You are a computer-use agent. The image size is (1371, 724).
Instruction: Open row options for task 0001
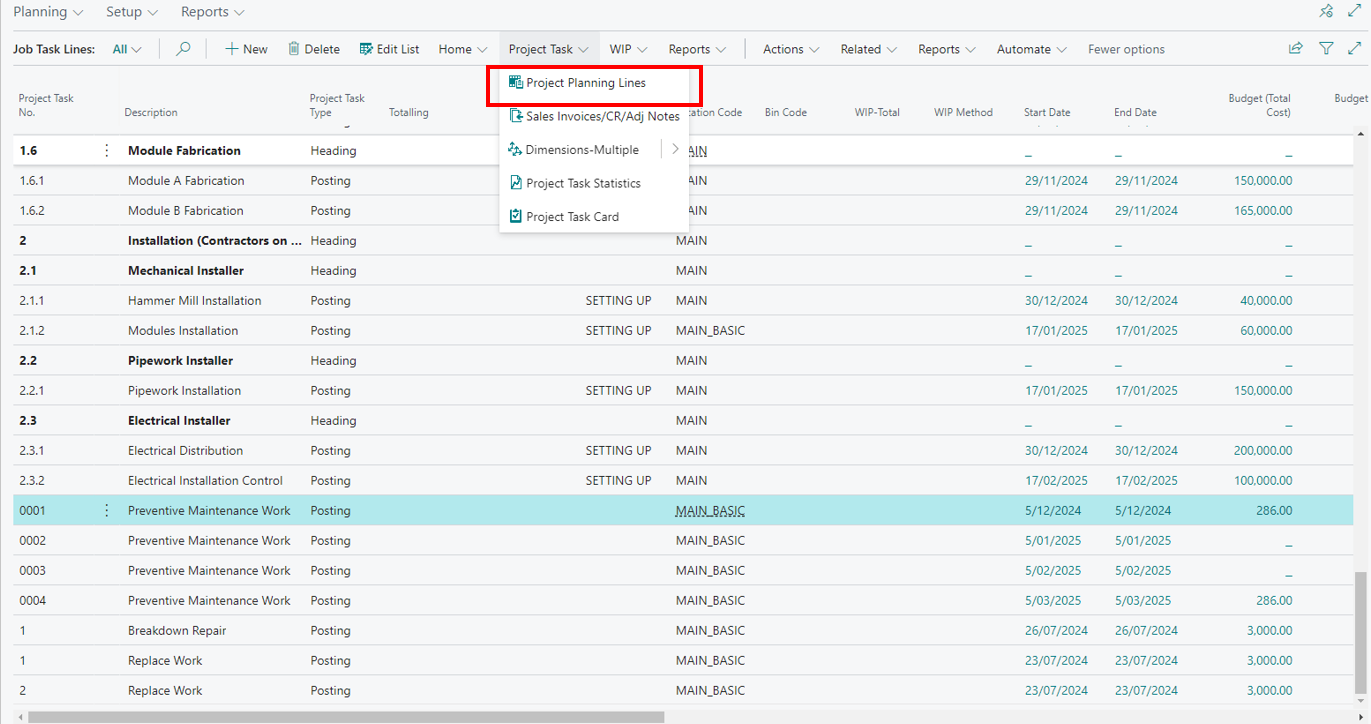107,511
